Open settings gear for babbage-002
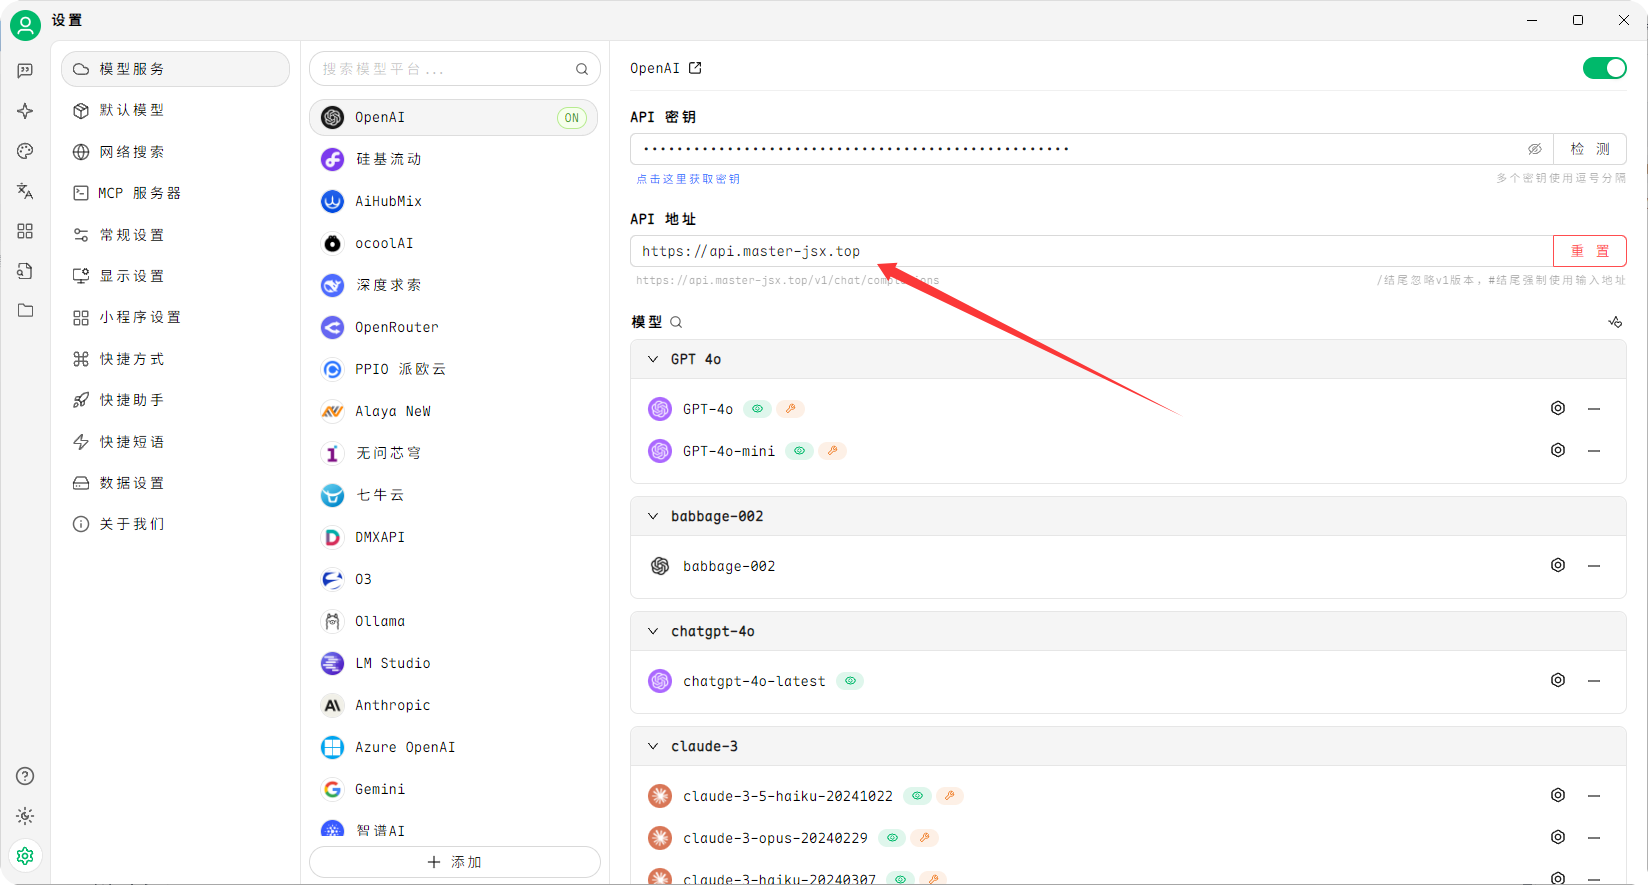1648x885 pixels. tap(1558, 565)
